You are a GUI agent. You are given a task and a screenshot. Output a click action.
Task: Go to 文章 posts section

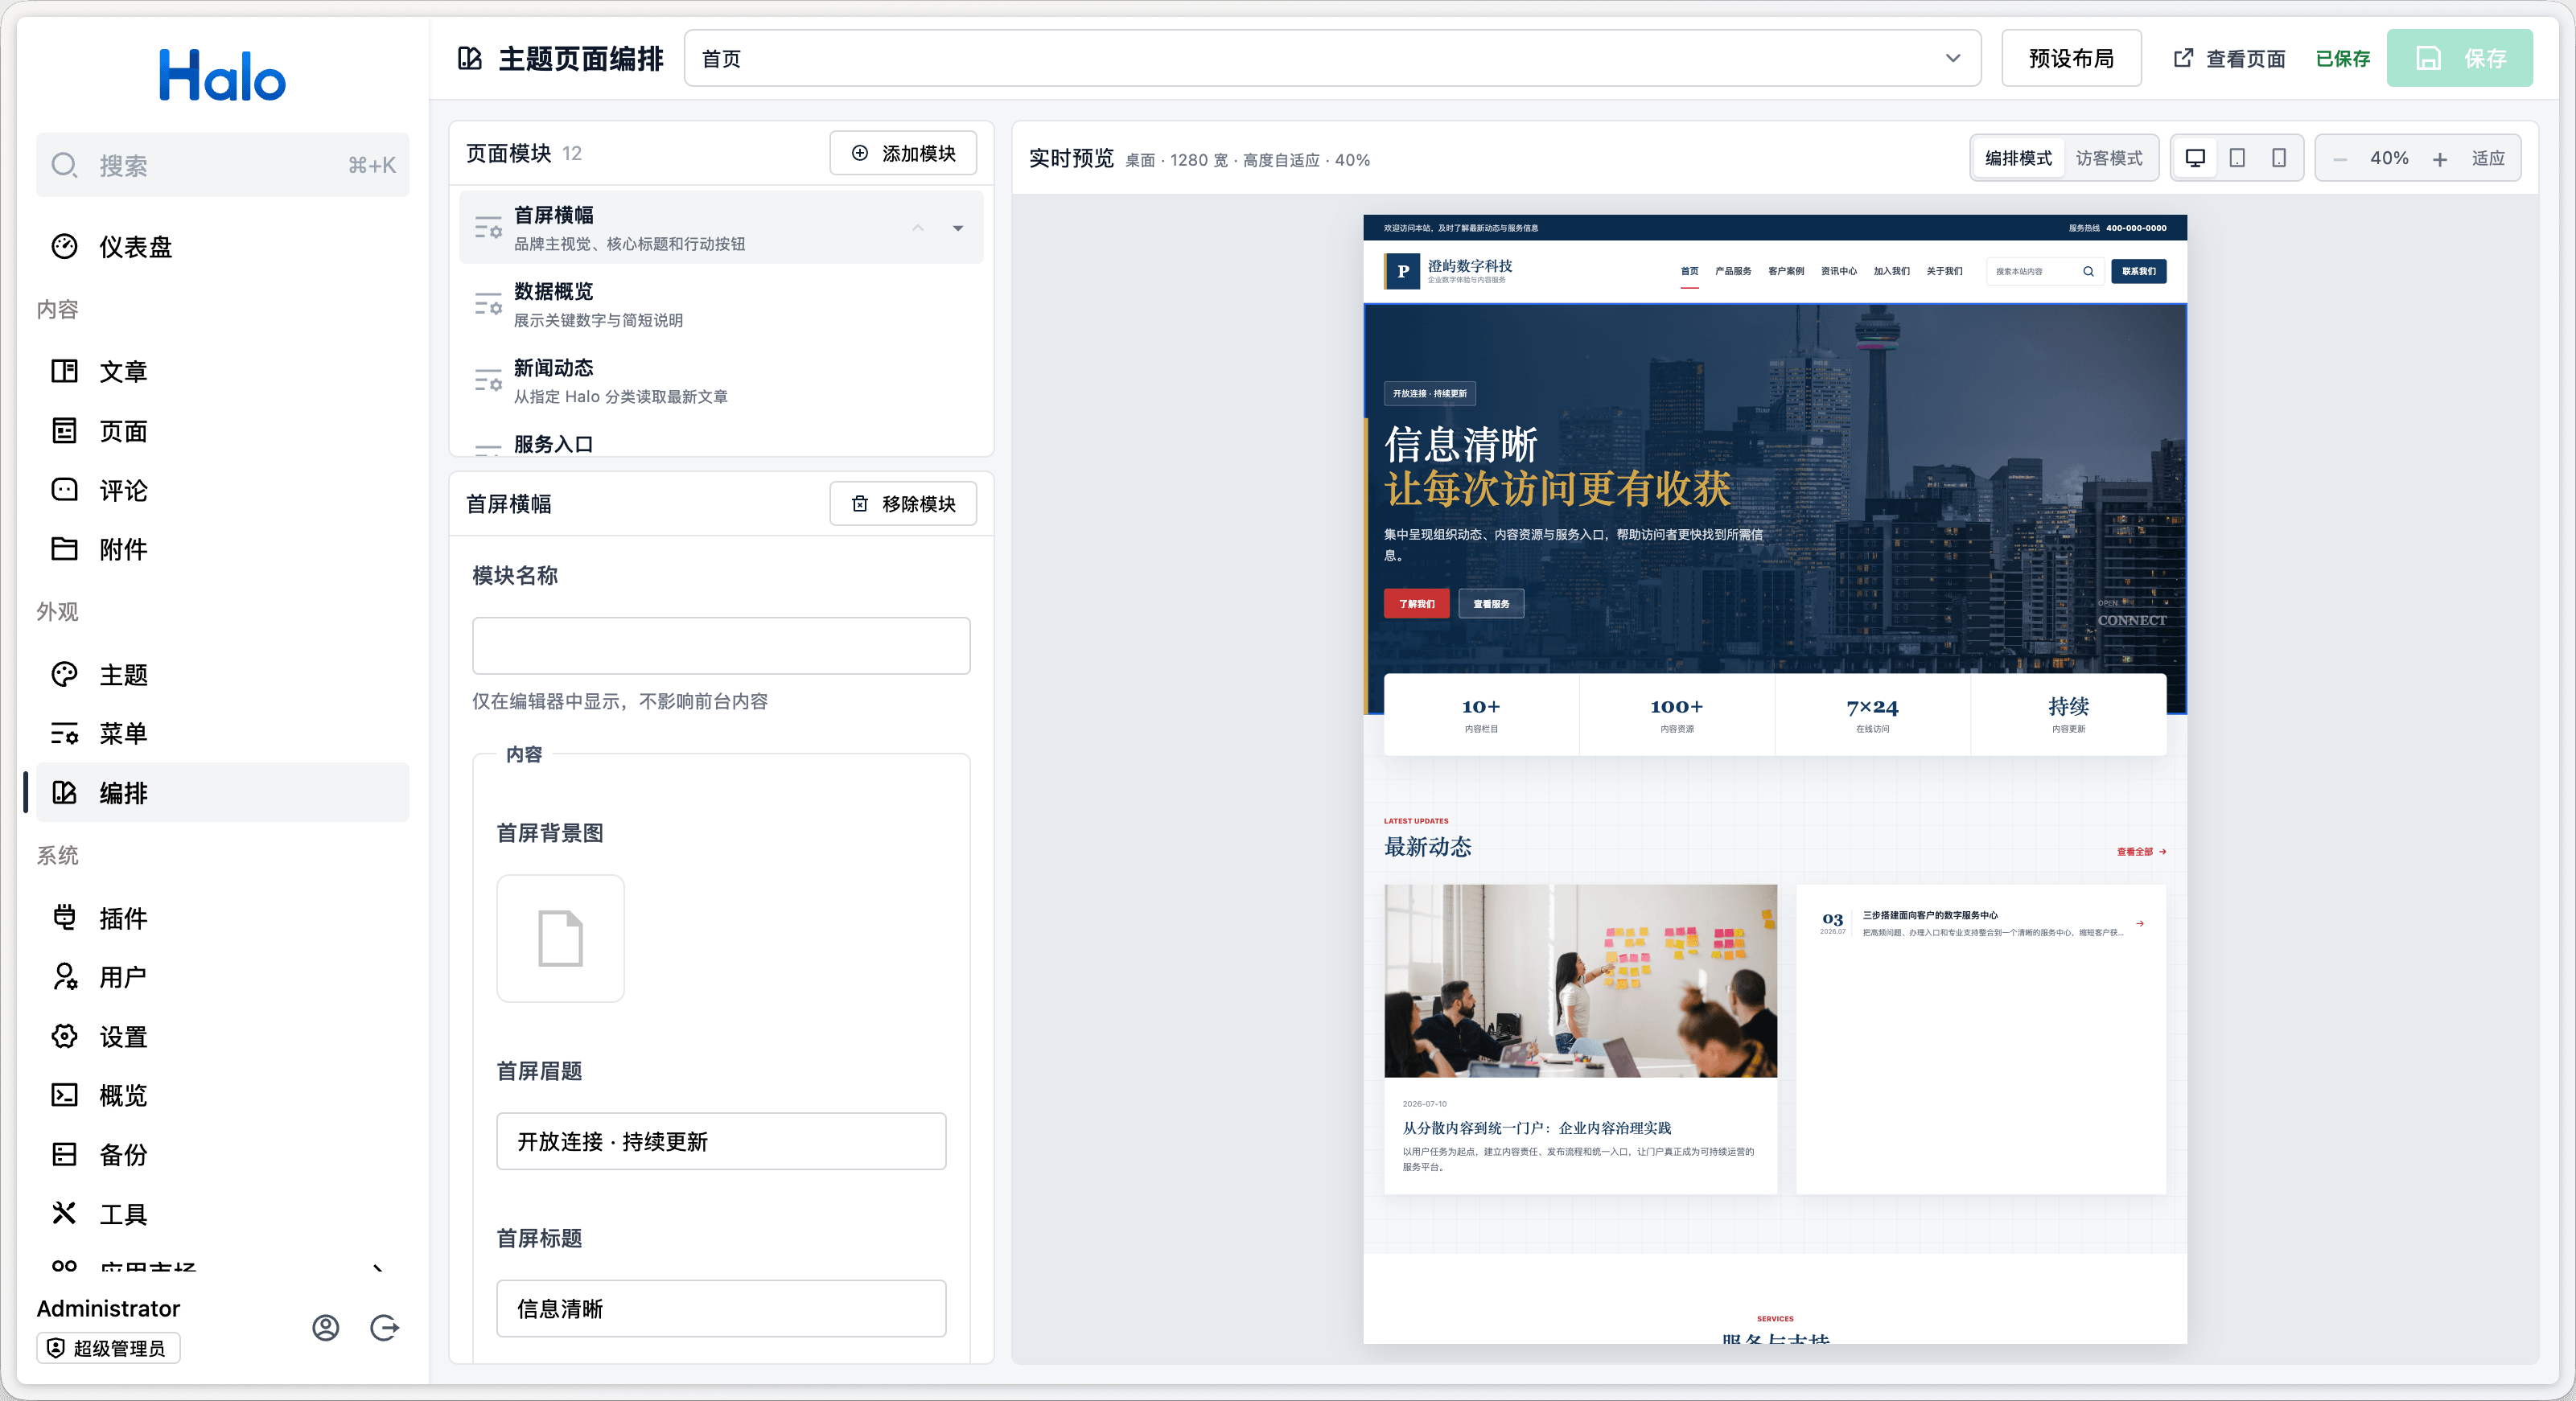click(222, 371)
